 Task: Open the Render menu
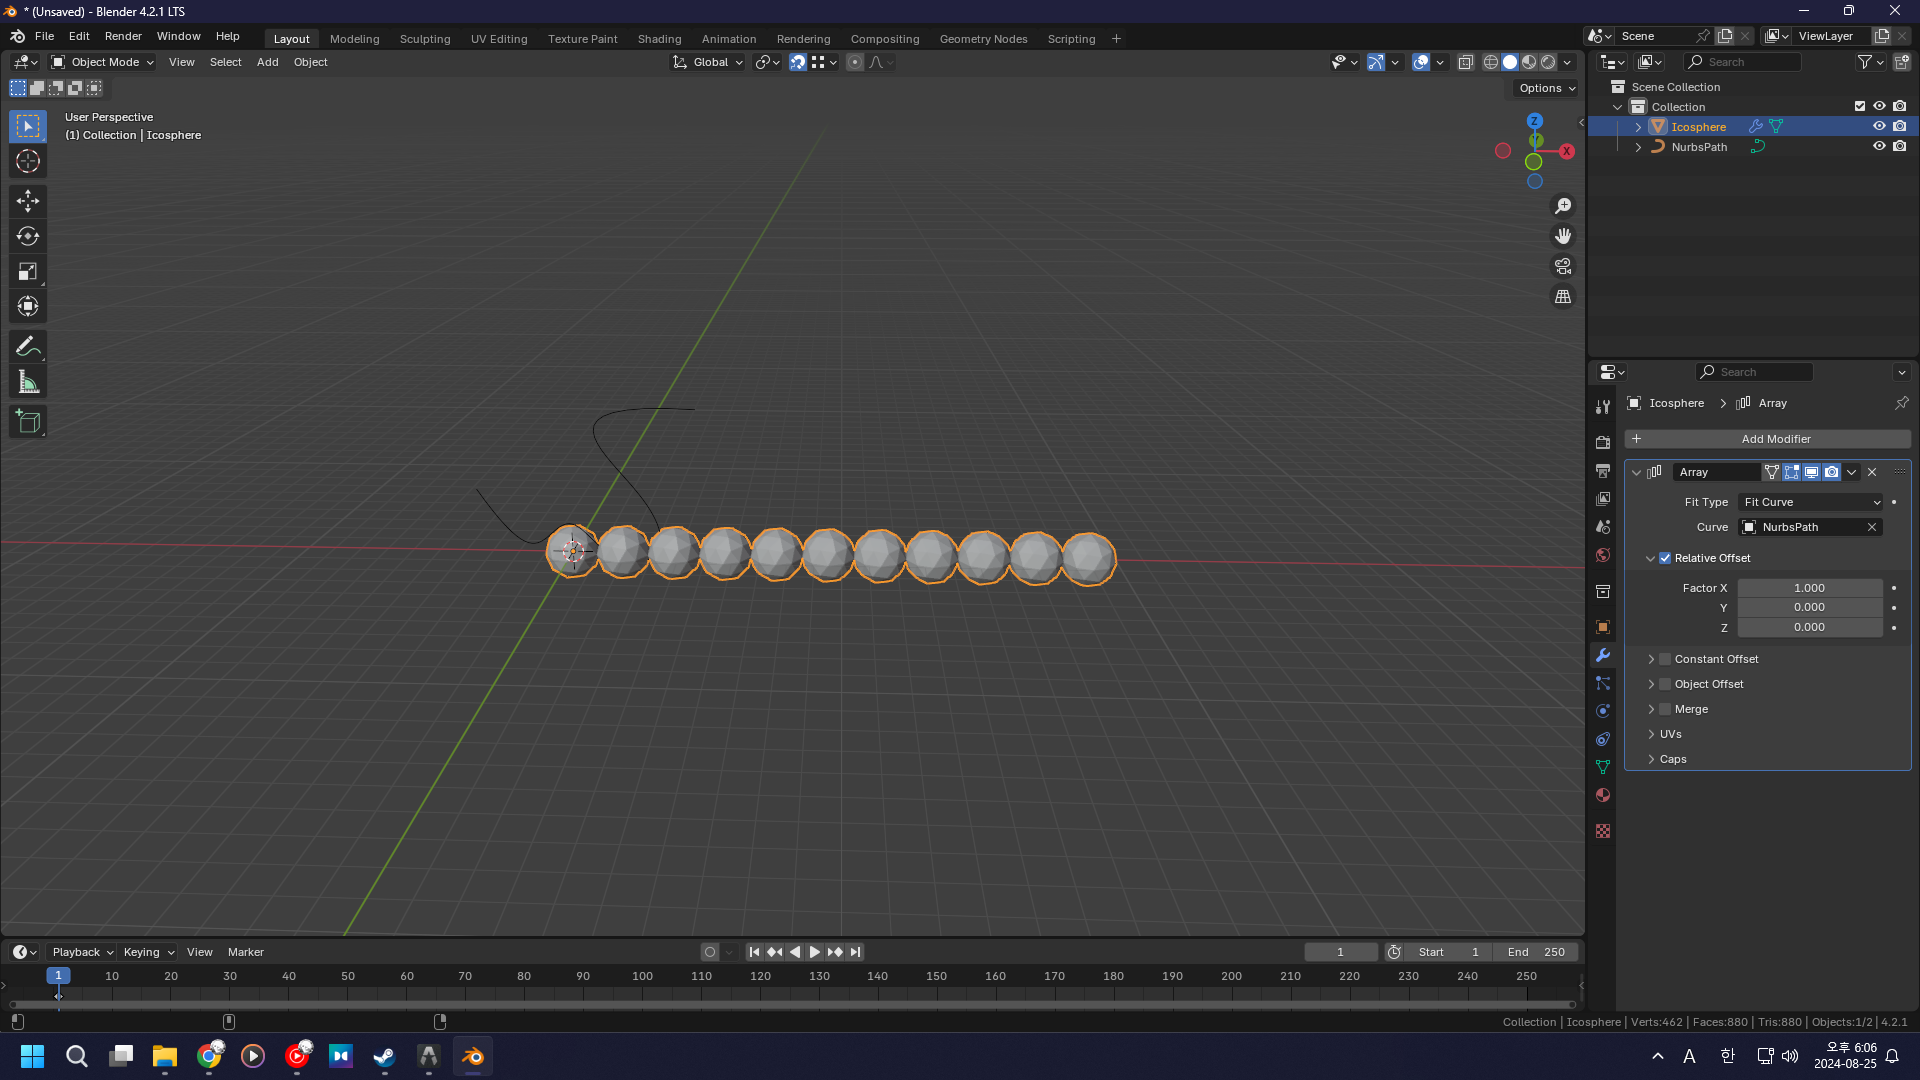click(x=123, y=36)
